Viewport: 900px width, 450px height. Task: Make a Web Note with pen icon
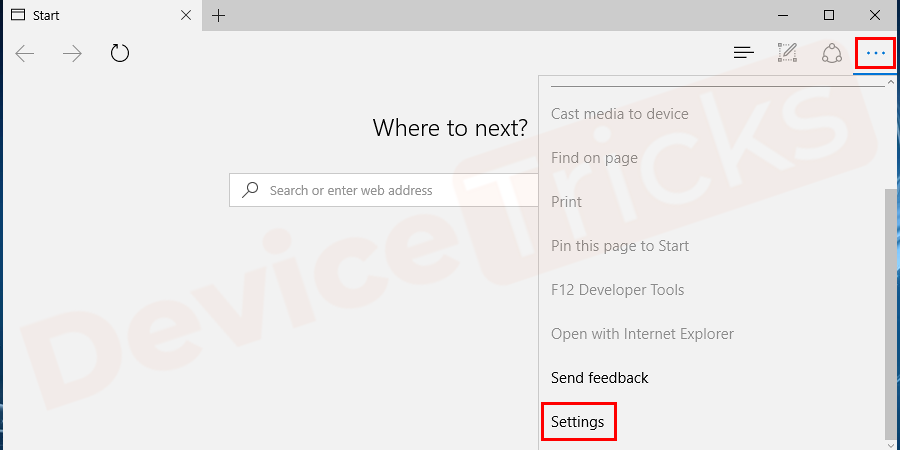788,53
